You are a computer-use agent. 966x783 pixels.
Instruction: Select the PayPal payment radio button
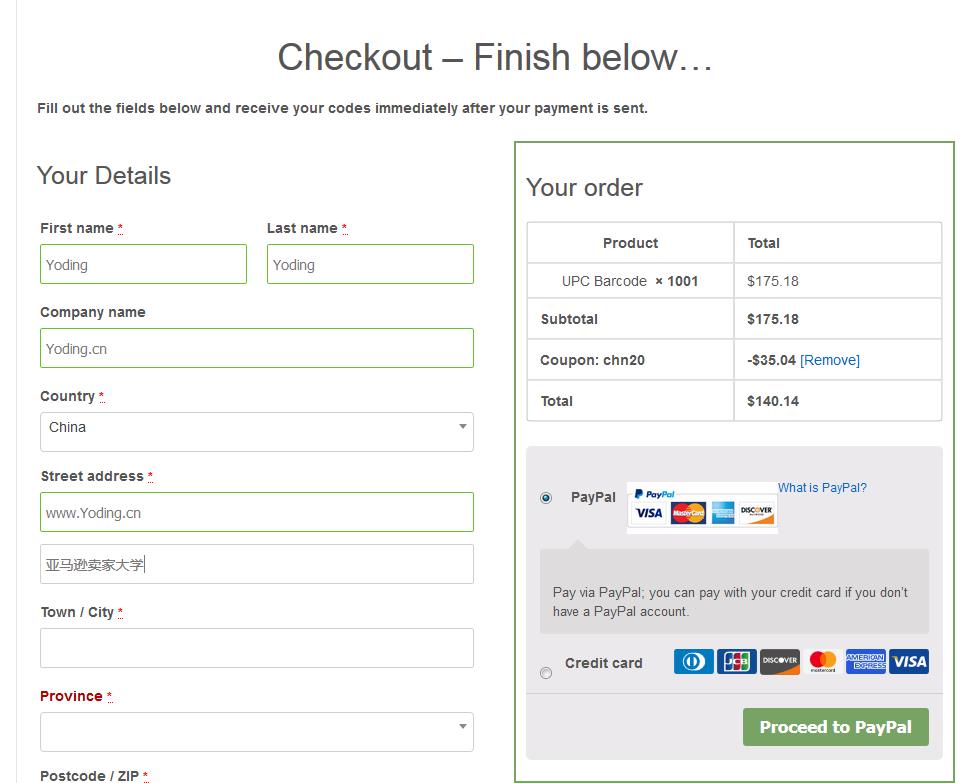tap(546, 497)
